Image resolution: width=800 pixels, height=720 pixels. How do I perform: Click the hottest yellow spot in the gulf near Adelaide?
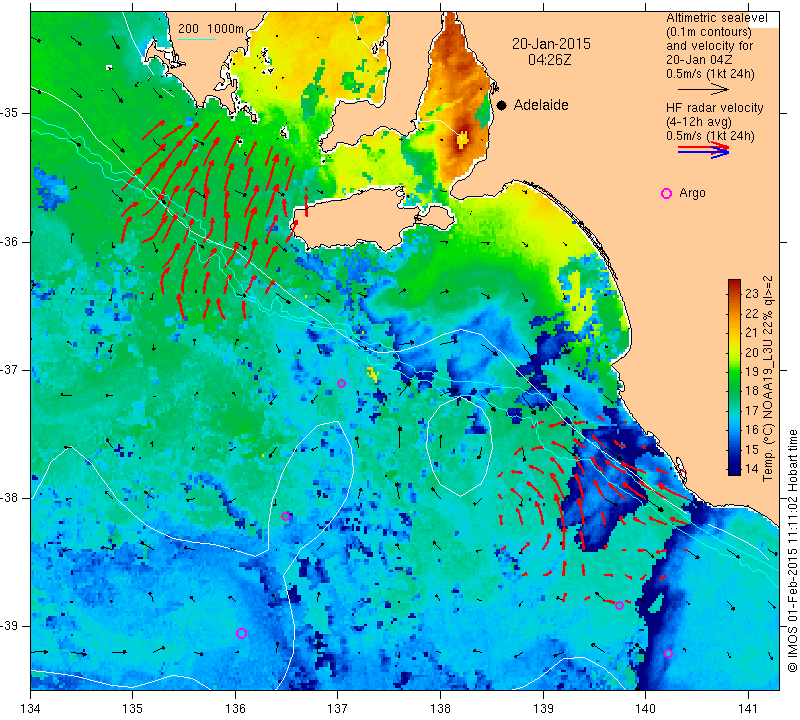pos(463,139)
